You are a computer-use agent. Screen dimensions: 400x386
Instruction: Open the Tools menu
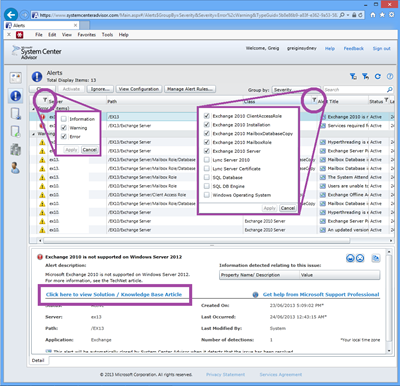(x=107, y=35)
